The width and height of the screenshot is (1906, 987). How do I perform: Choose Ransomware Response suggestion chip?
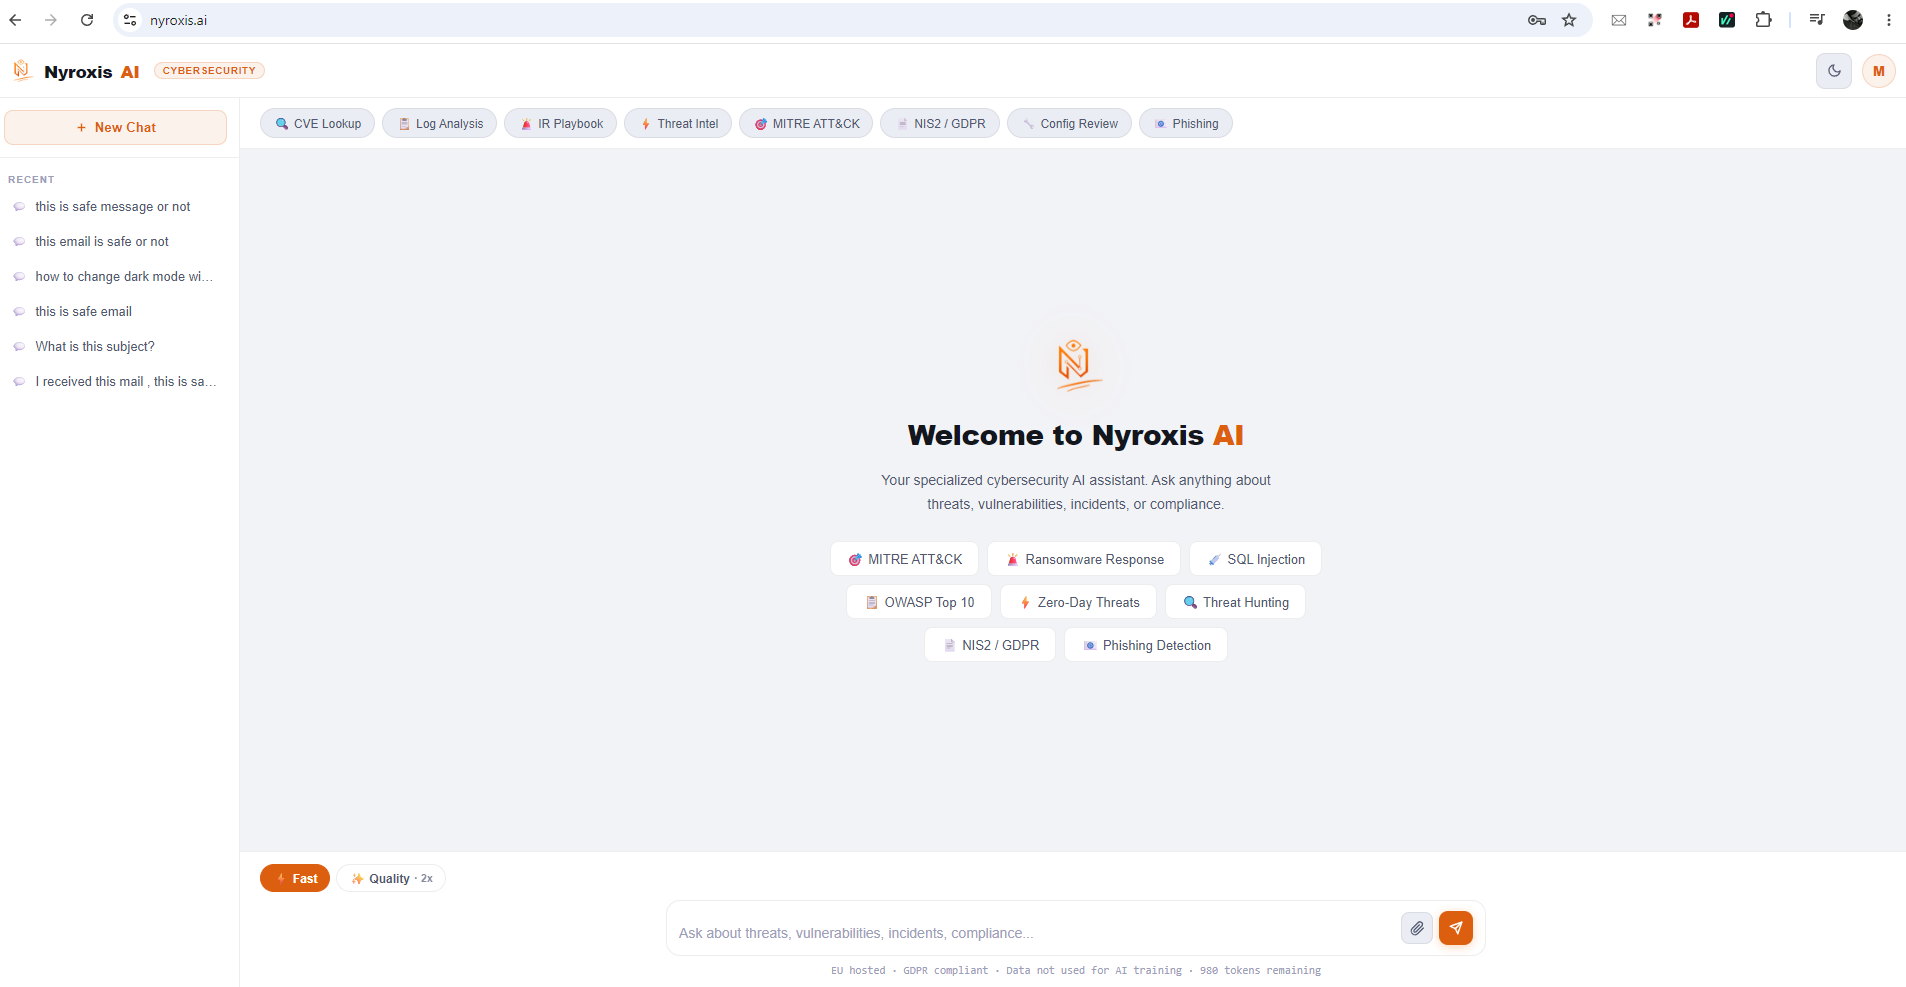click(1084, 559)
